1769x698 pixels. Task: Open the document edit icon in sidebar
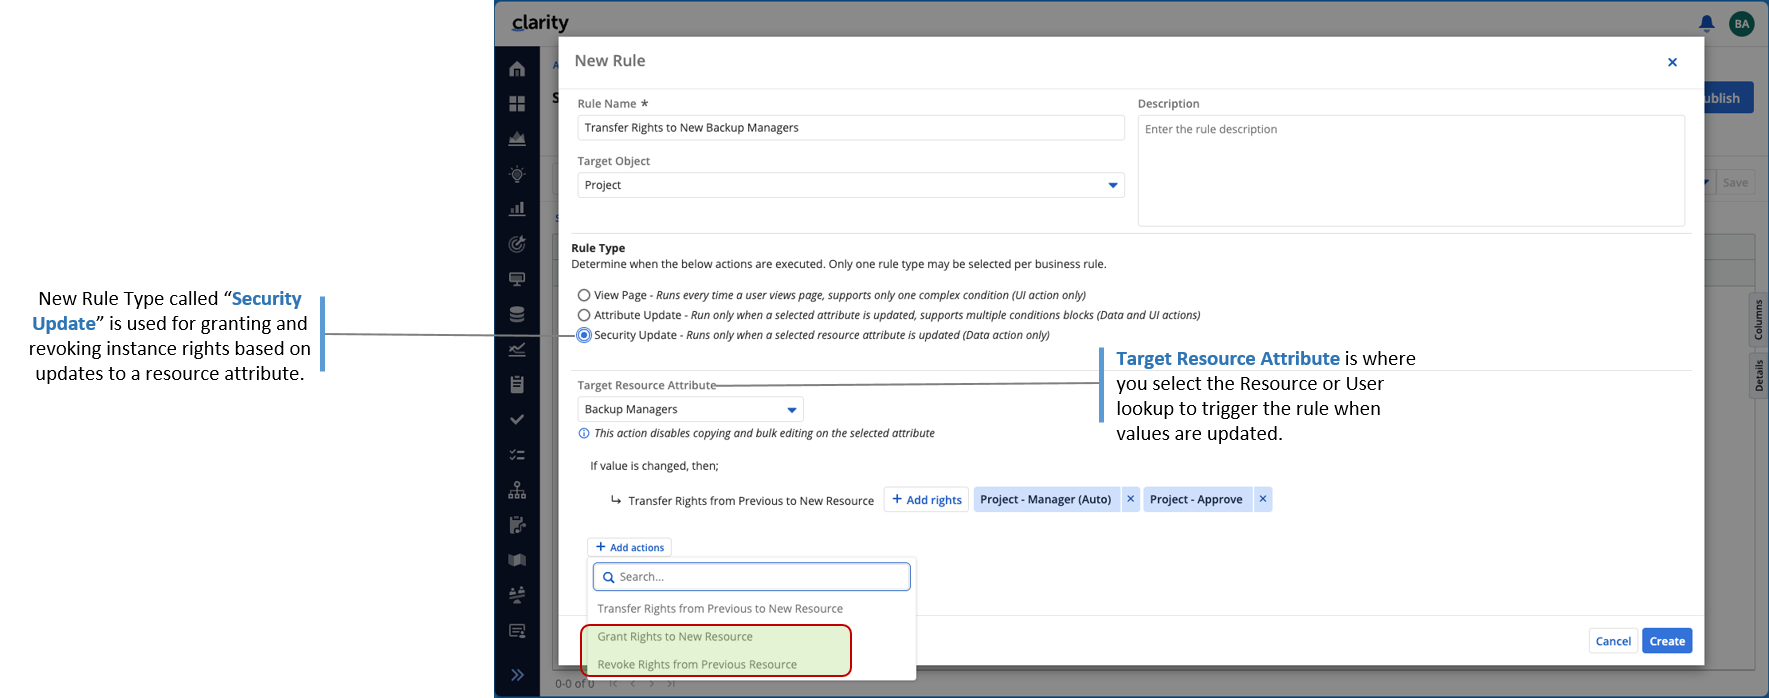[517, 525]
